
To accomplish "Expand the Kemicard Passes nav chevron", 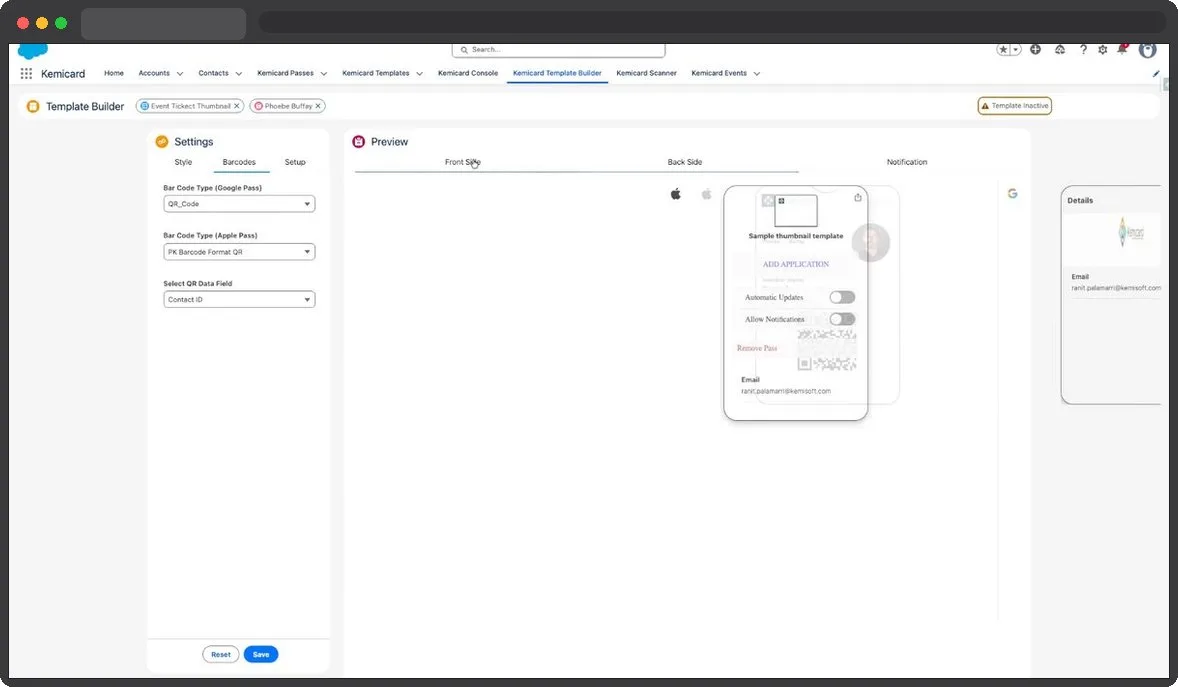I will point(324,74).
